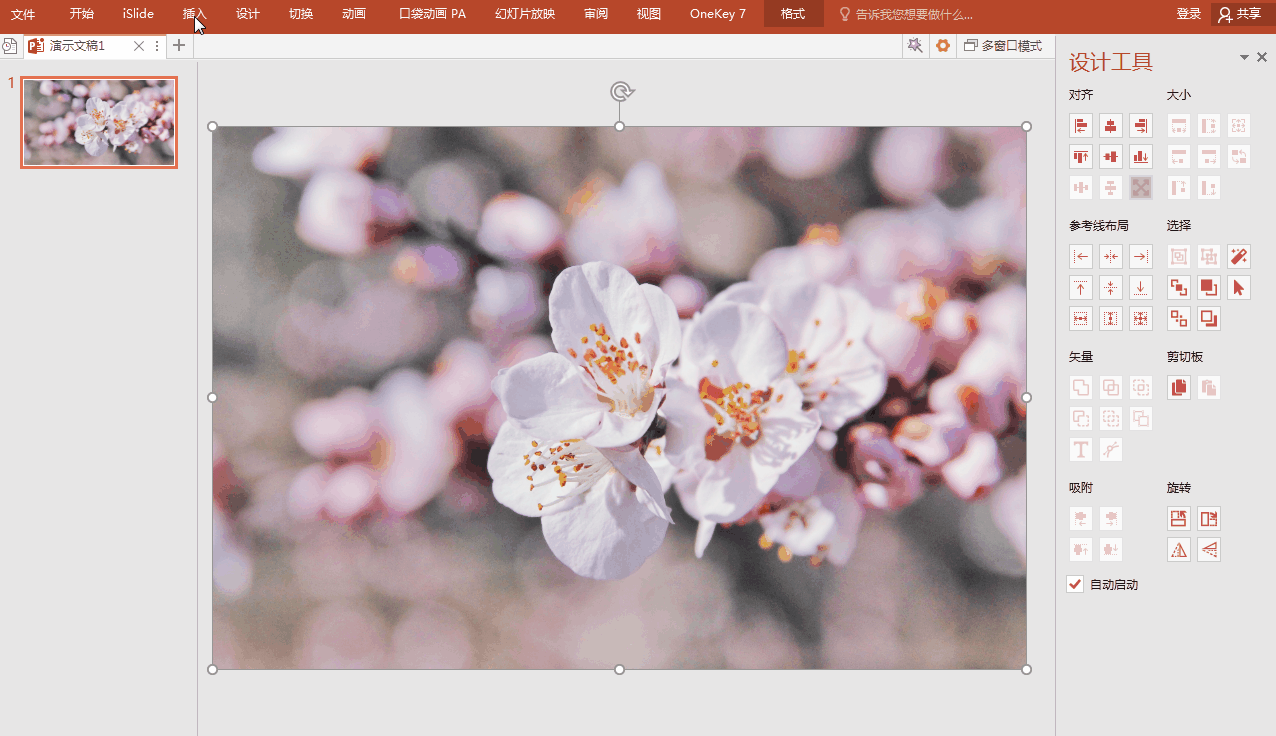Click the first rotate icon under 旋转
The width and height of the screenshot is (1276, 736).
(x=1179, y=519)
